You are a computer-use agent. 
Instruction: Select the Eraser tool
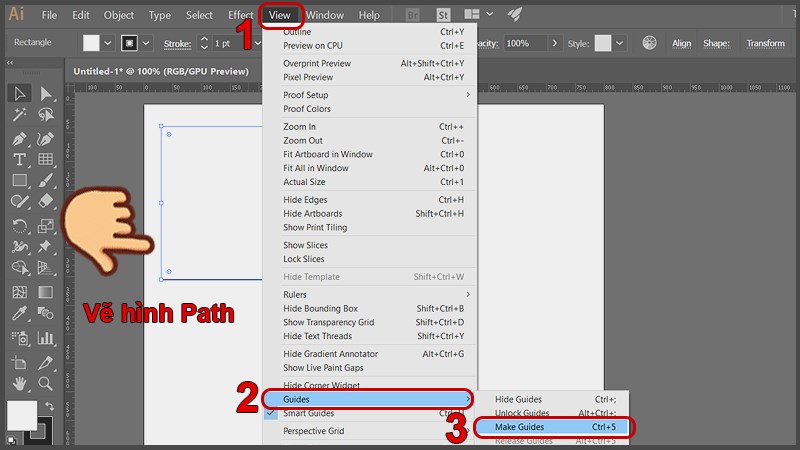tap(45, 201)
